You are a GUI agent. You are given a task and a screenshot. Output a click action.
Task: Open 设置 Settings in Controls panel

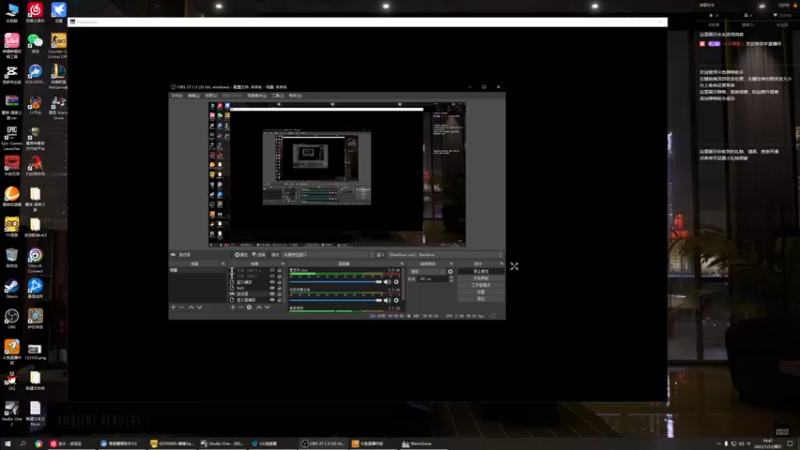(481, 292)
